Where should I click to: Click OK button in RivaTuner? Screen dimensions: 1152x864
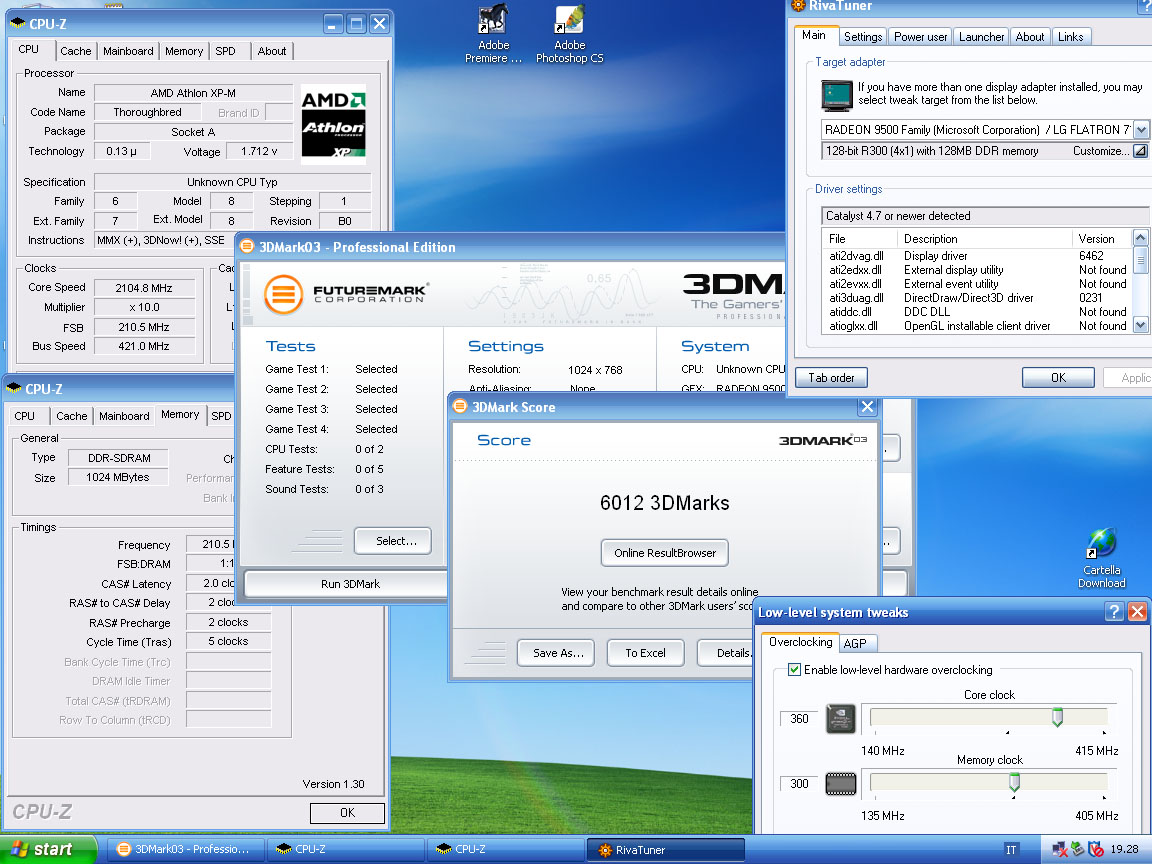1058,378
